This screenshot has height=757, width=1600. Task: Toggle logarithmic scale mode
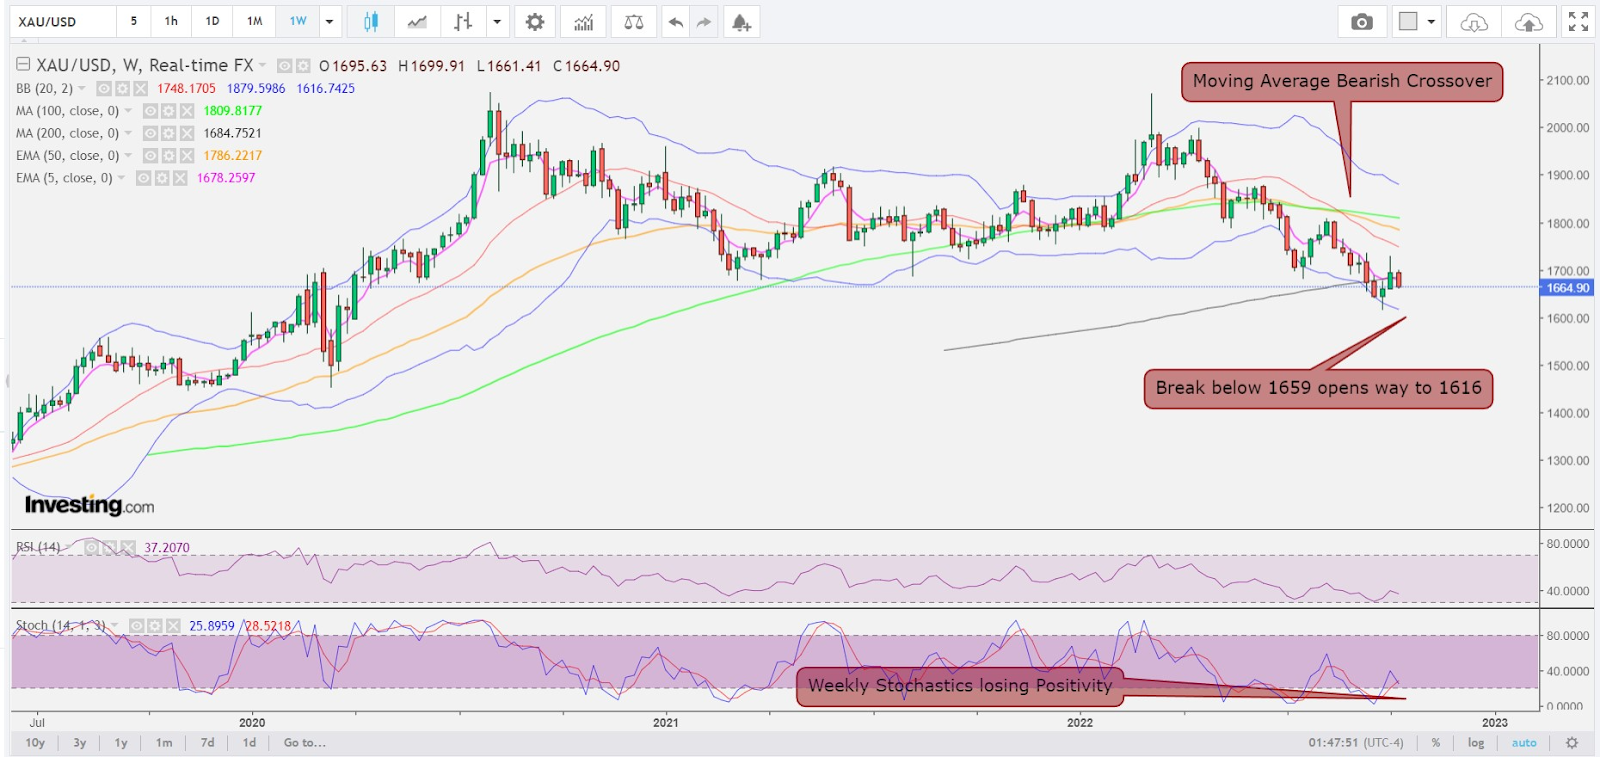click(x=1476, y=743)
